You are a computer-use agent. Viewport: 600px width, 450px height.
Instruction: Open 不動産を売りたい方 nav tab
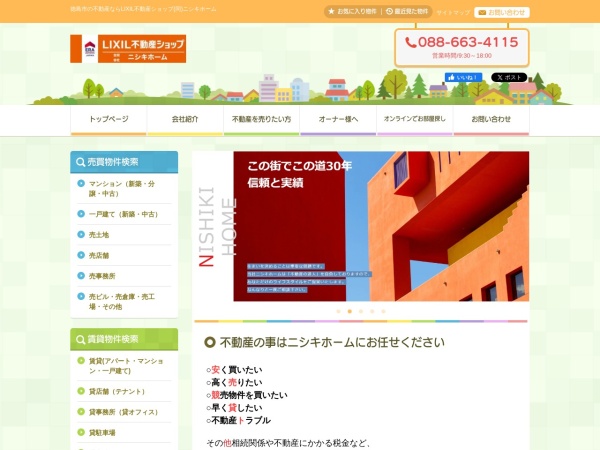coord(262,120)
